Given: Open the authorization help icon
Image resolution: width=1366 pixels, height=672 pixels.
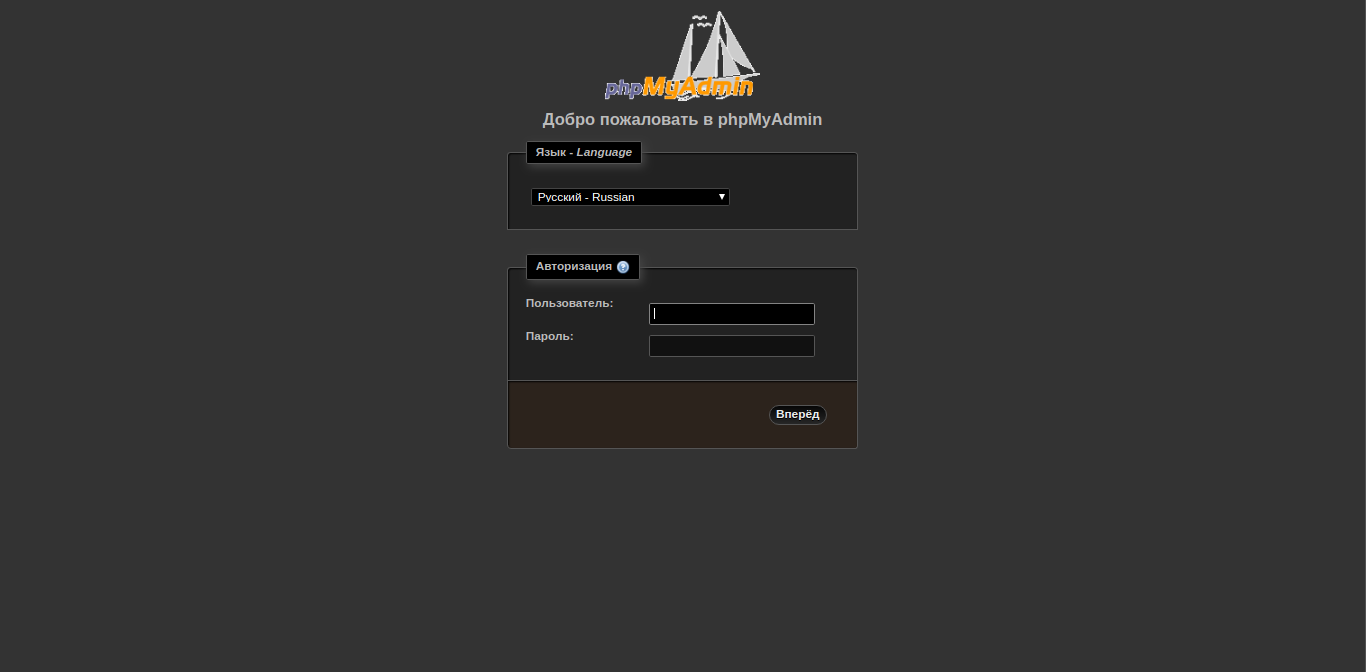Looking at the screenshot, I should [x=623, y=267].
